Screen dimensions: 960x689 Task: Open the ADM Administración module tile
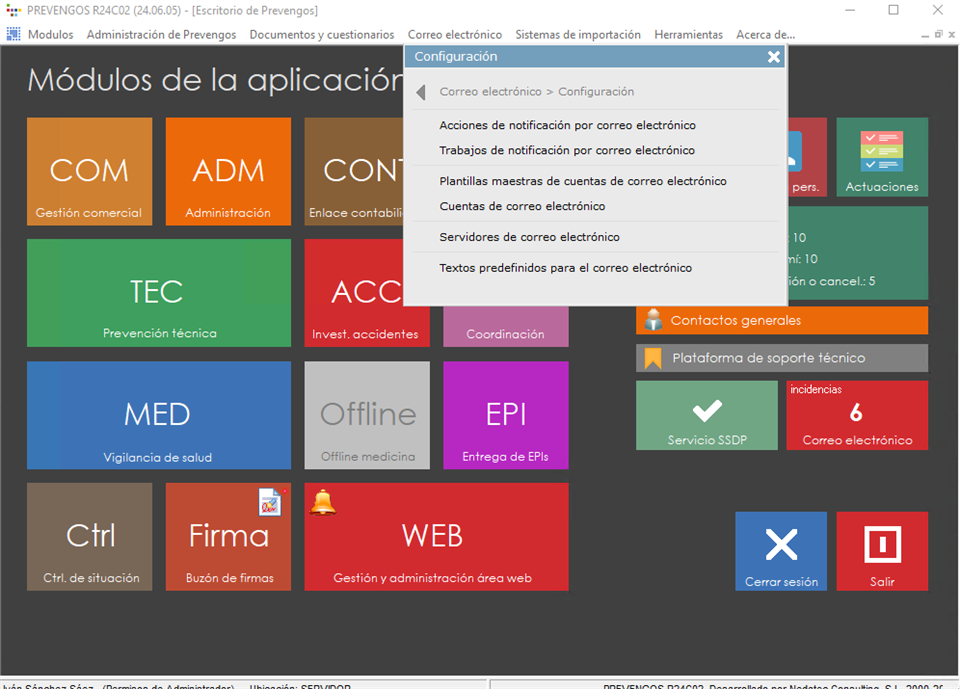(228, 171)
